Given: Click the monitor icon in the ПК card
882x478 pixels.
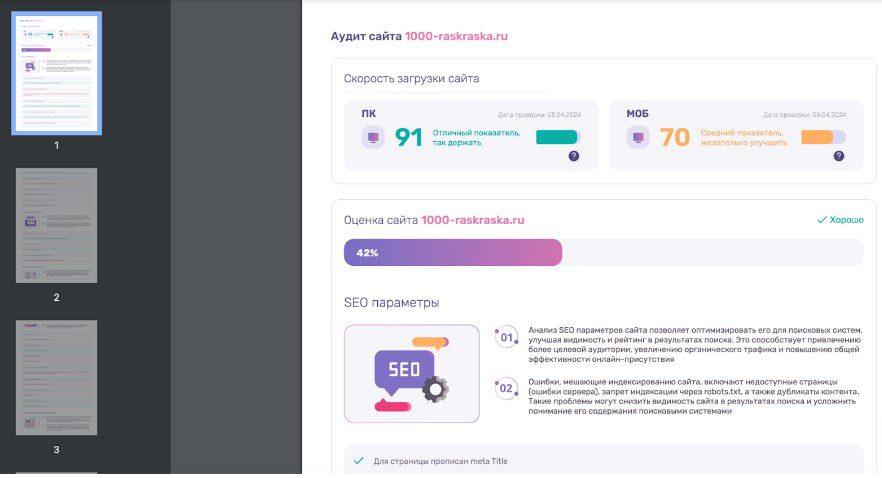Looking at the screenshot, I should [x=373, y=137].
